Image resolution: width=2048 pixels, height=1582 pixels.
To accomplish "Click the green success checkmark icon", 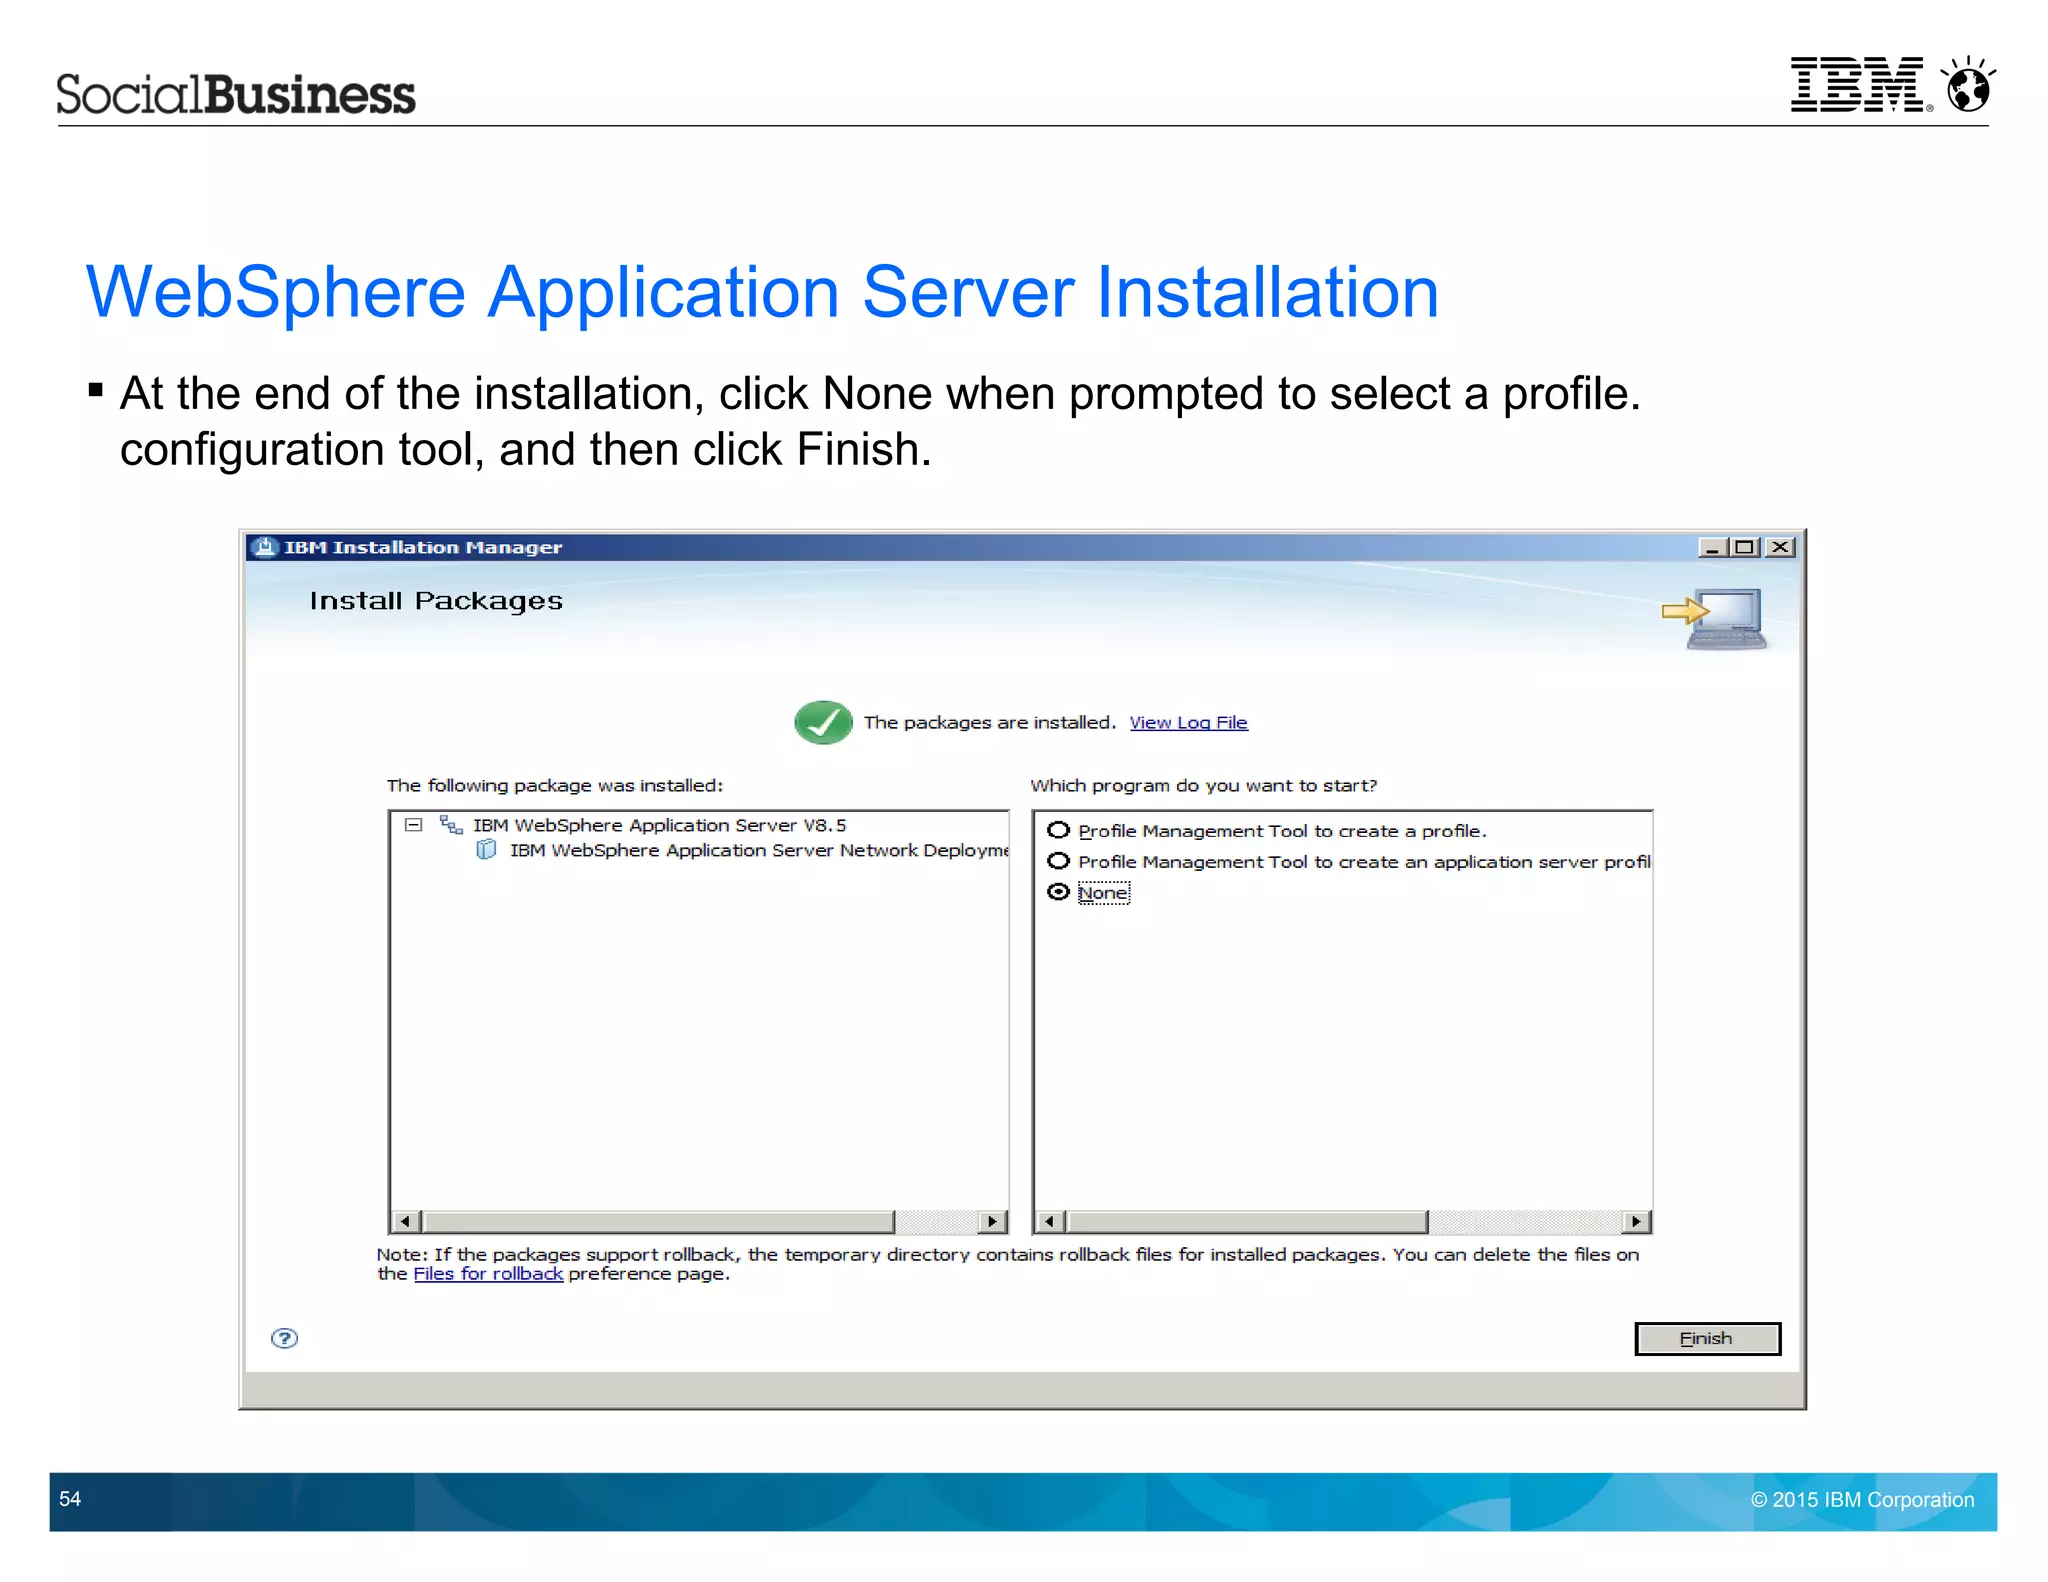I will click(x=823, y=722).
